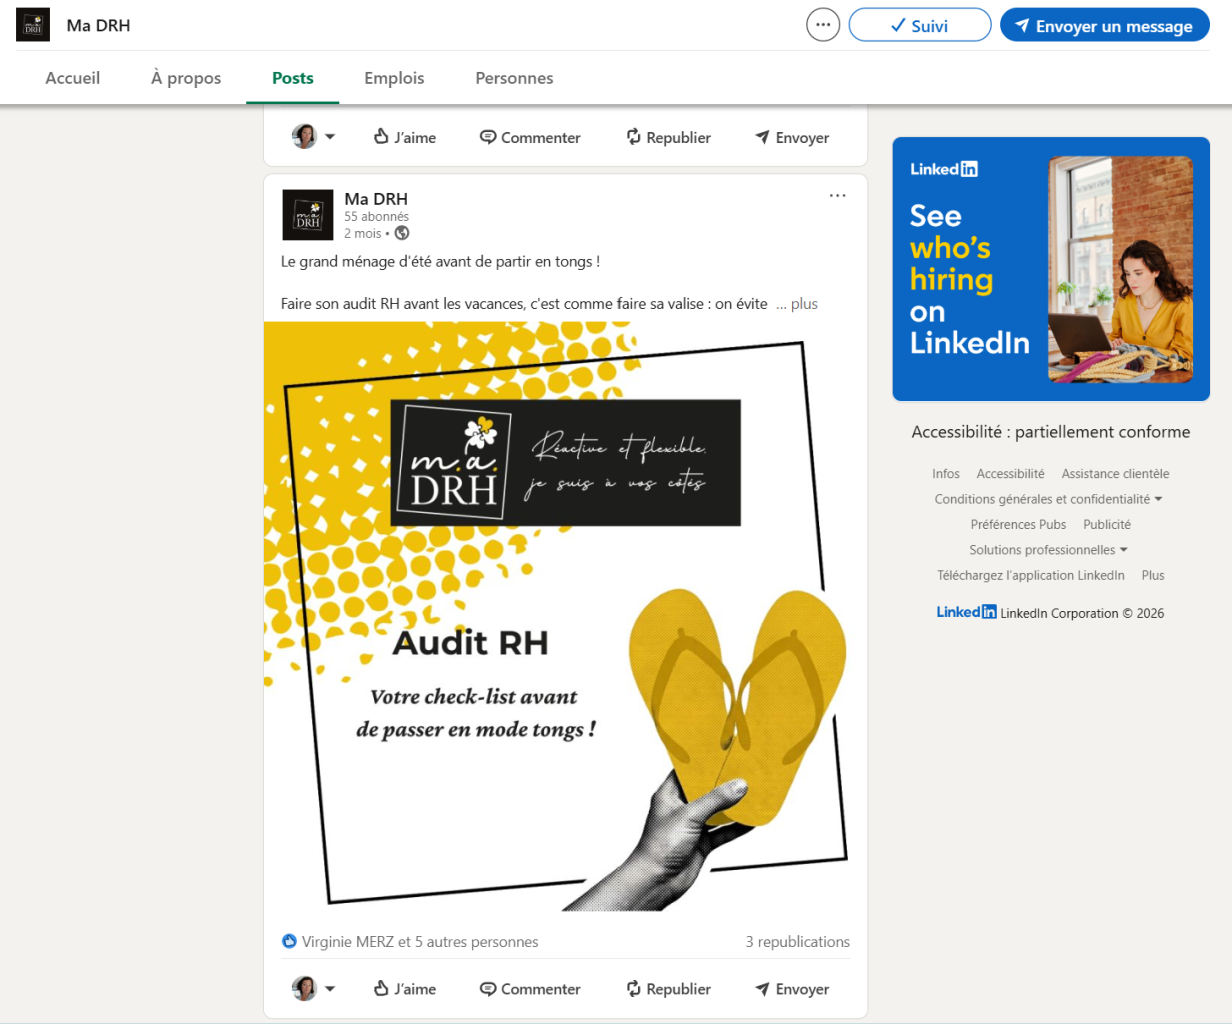Like the Audit RH post with J'aime
The height and width of the screenshot is (1024, 1232).
click(405, 989)
